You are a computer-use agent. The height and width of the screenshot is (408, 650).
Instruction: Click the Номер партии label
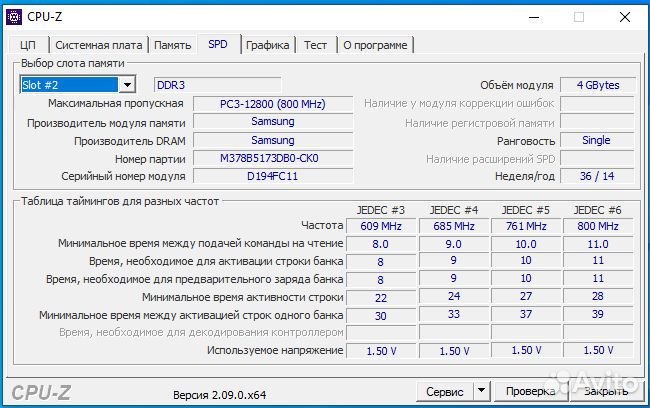point(150,159)
